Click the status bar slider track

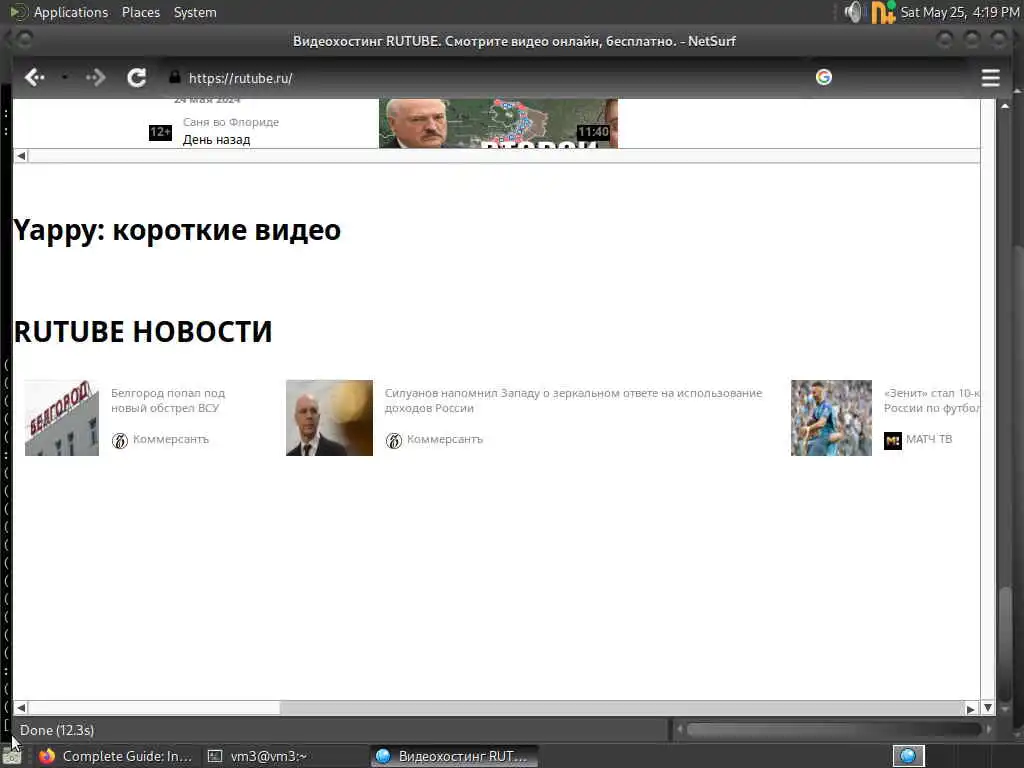point(834,729)
